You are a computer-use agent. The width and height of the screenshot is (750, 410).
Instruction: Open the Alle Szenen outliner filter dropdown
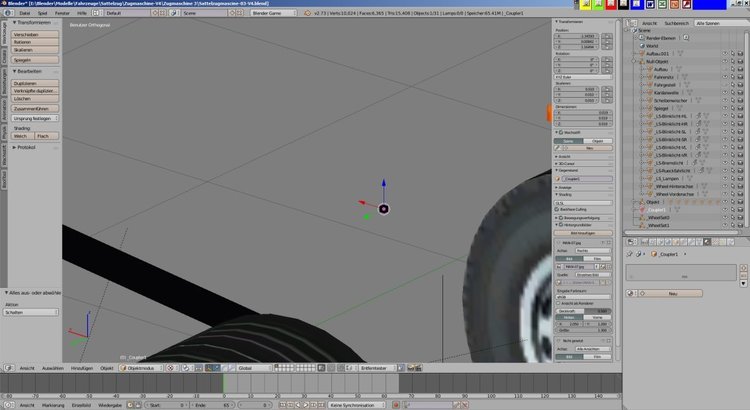(722, 23)
